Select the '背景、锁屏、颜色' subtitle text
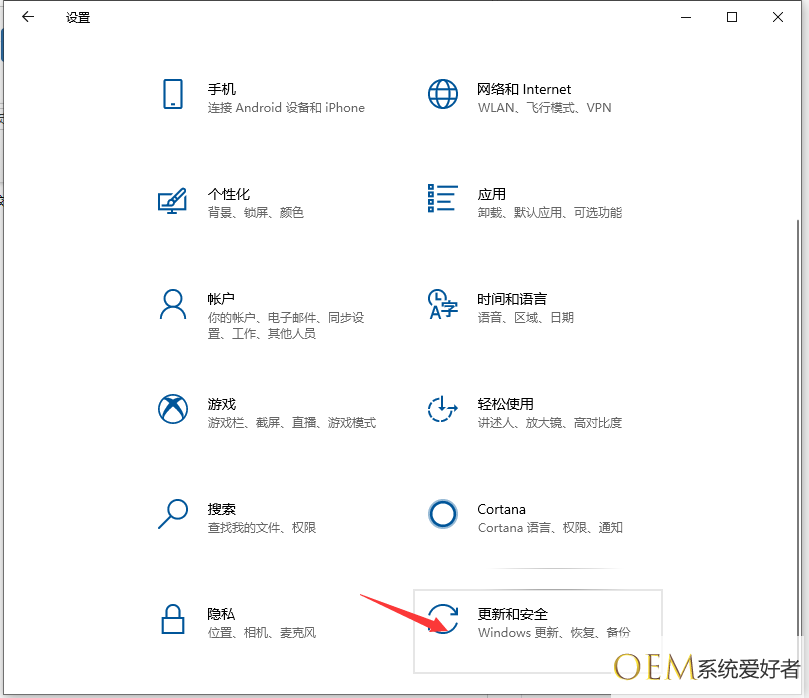Screen dimensions: 809x698 255,213
